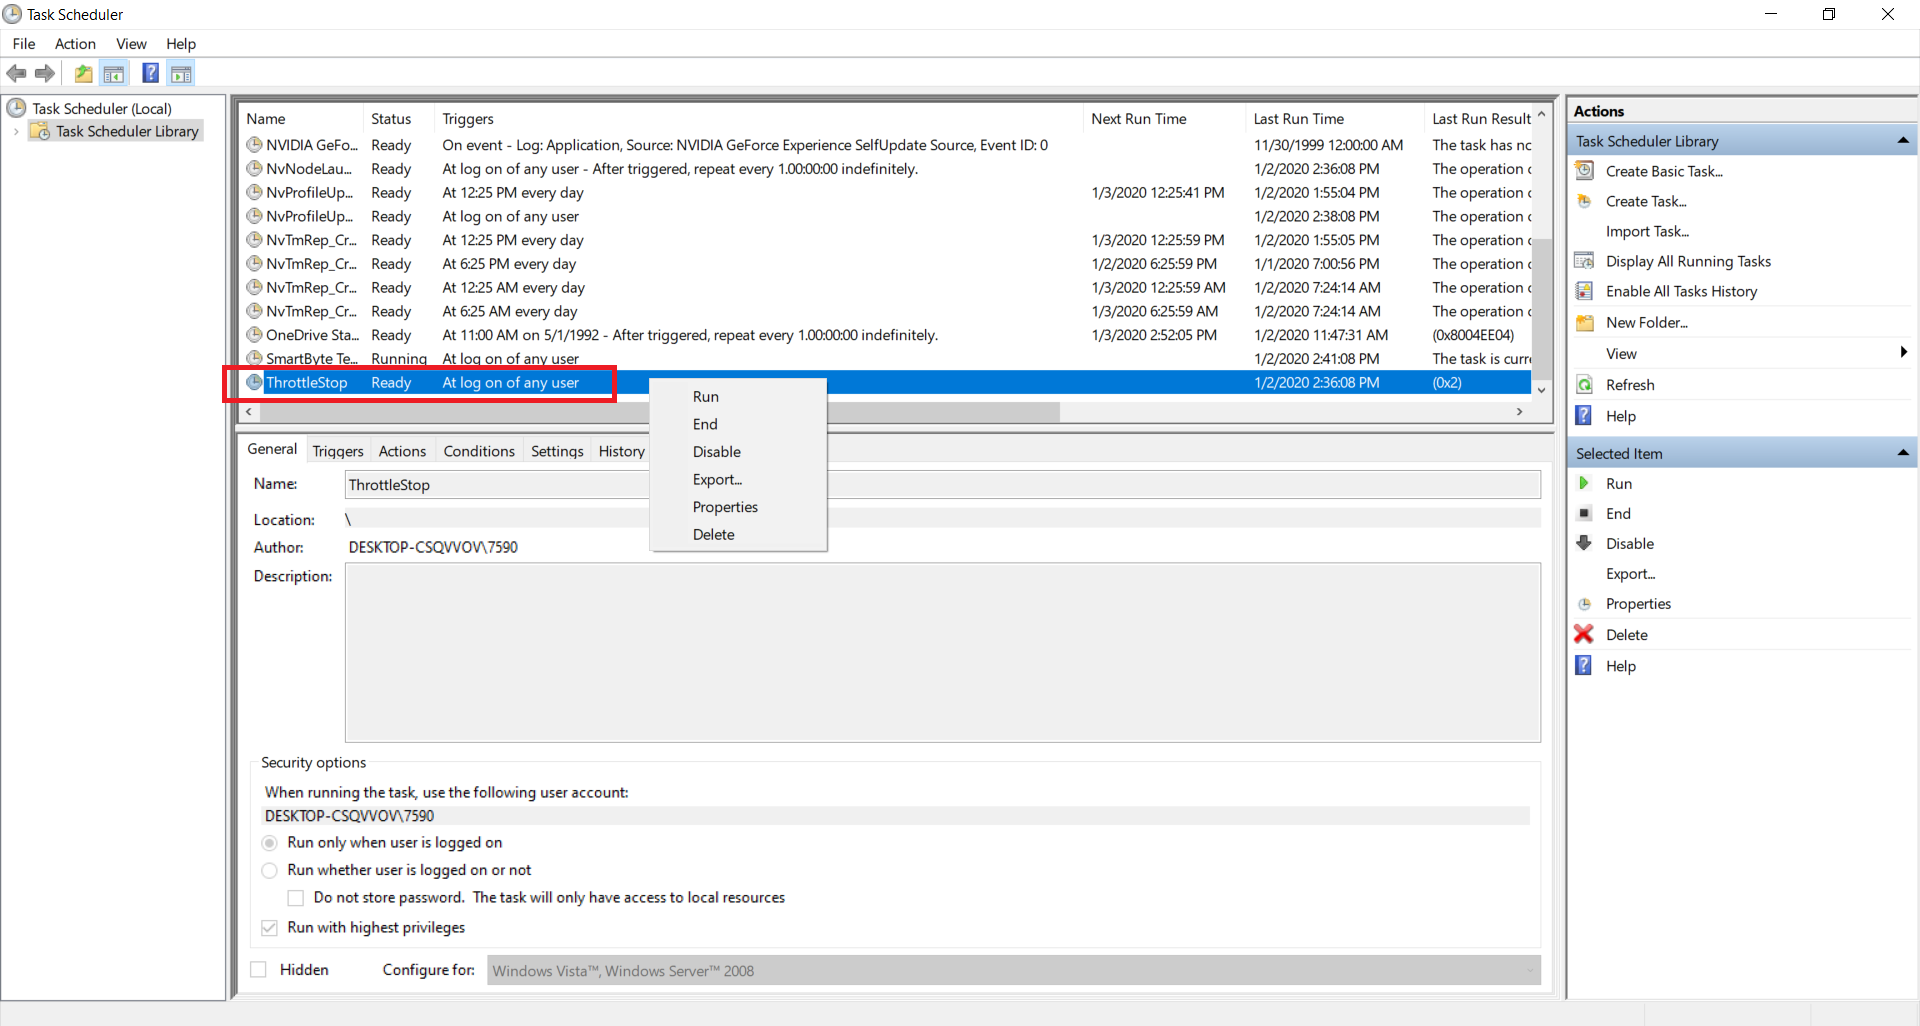
Task: Click the green Run arrow icon
Action: click(x=1584, y=483)
